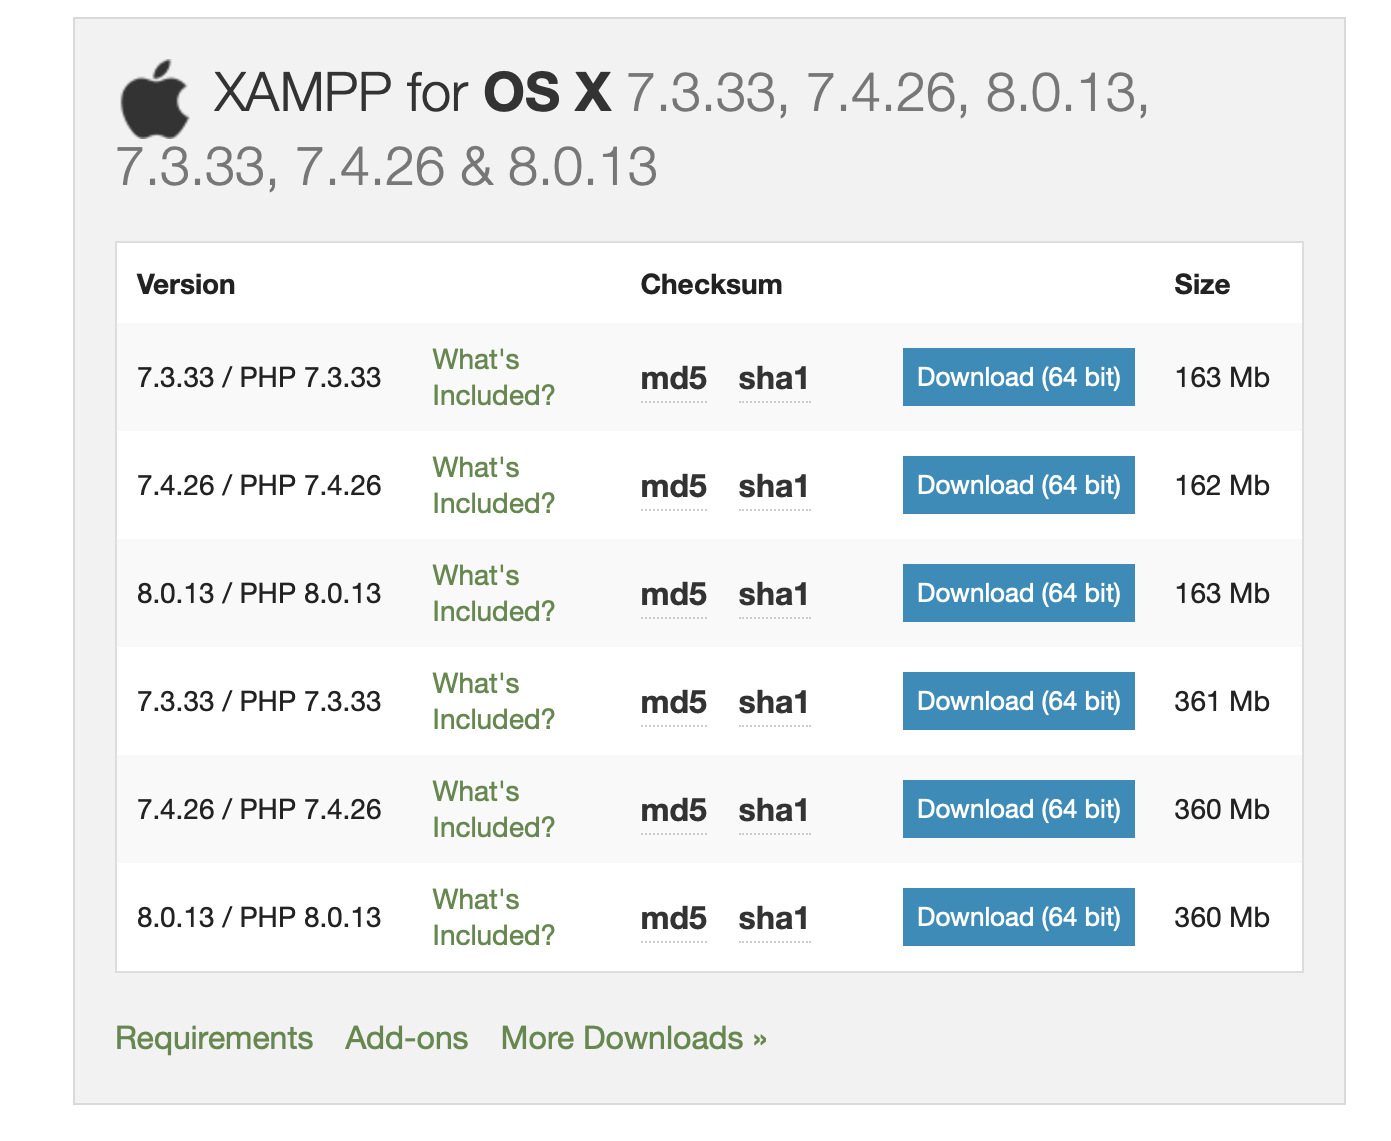Show md5 checksum for 7.3.33 163 Mb row
This screenshot has width=1391, height=1141.
coord(673,379)
